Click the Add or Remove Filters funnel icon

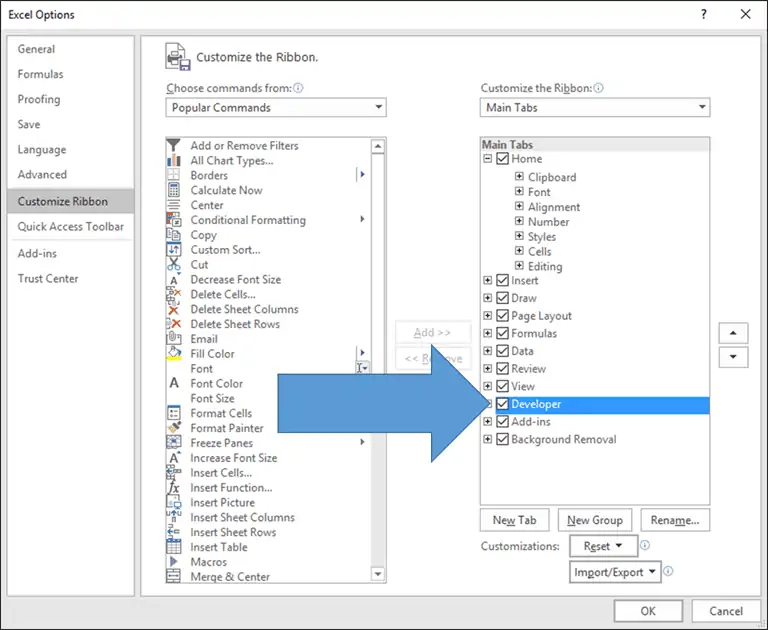coord(173,145)
